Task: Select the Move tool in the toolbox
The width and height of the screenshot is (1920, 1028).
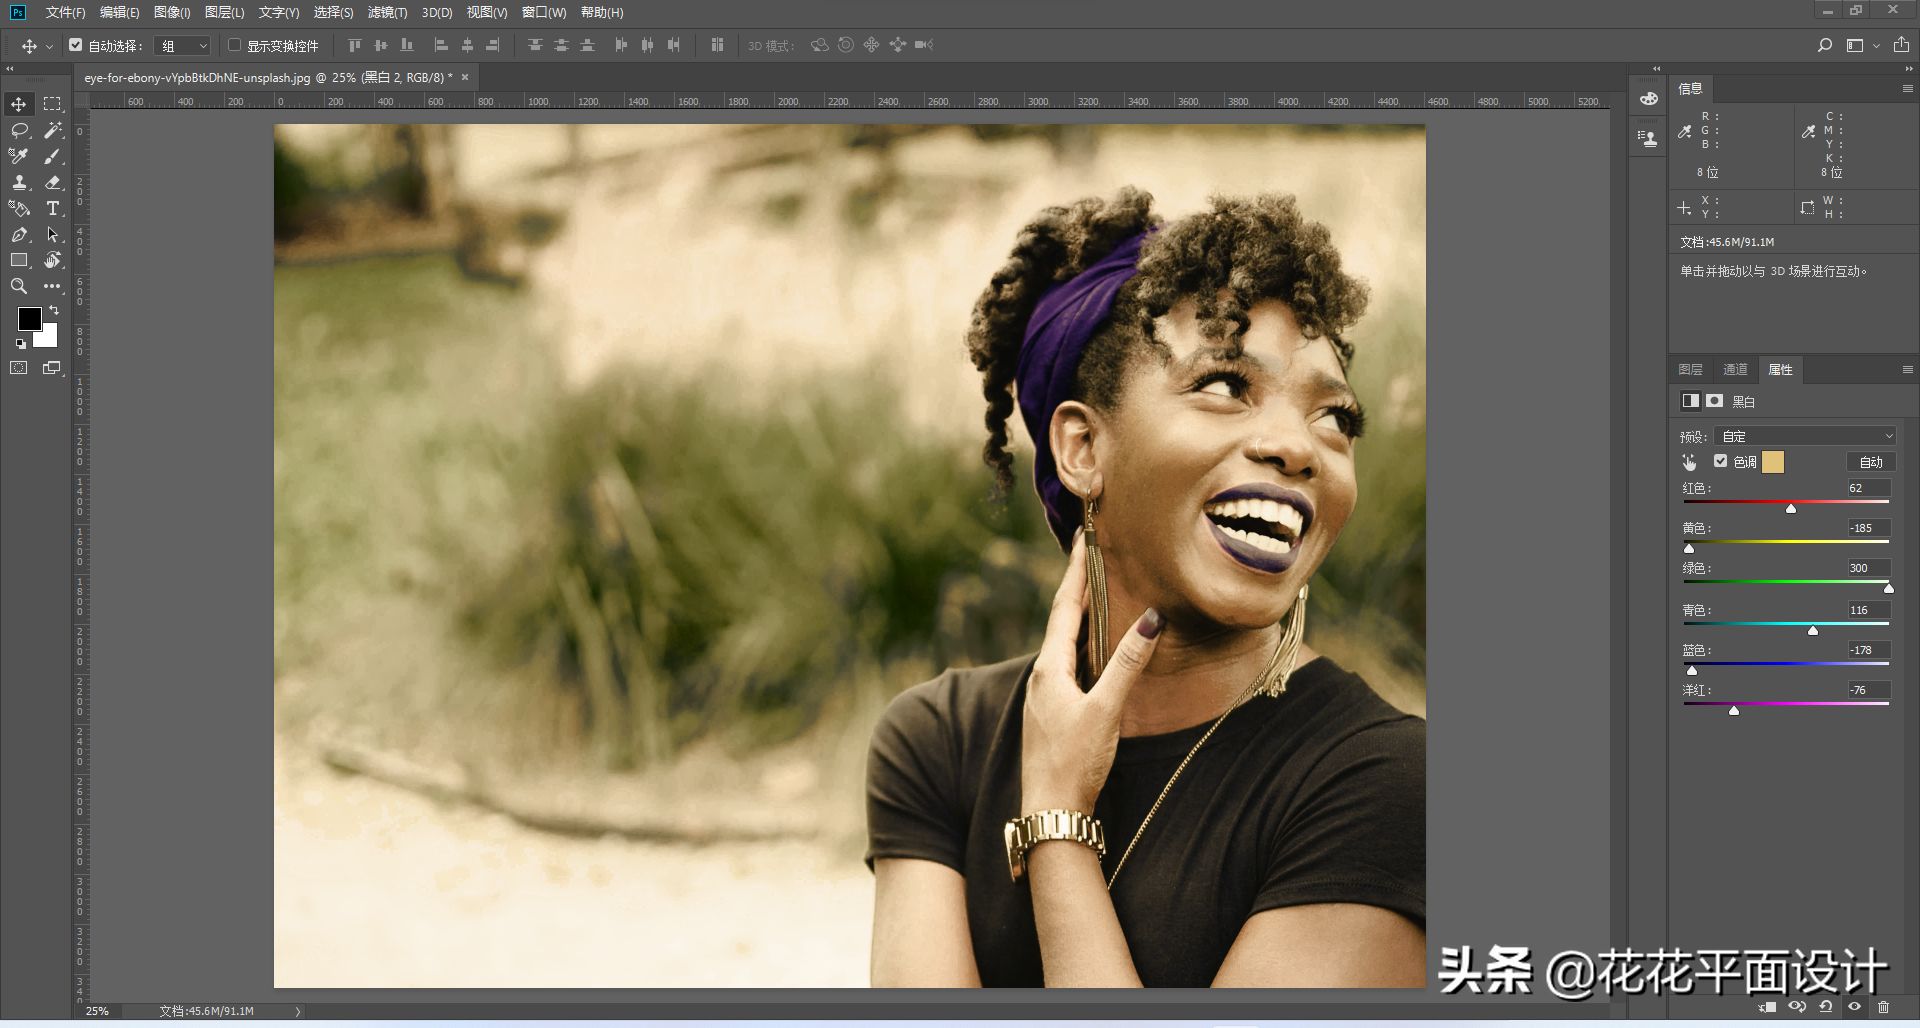Action: point(19,104)
